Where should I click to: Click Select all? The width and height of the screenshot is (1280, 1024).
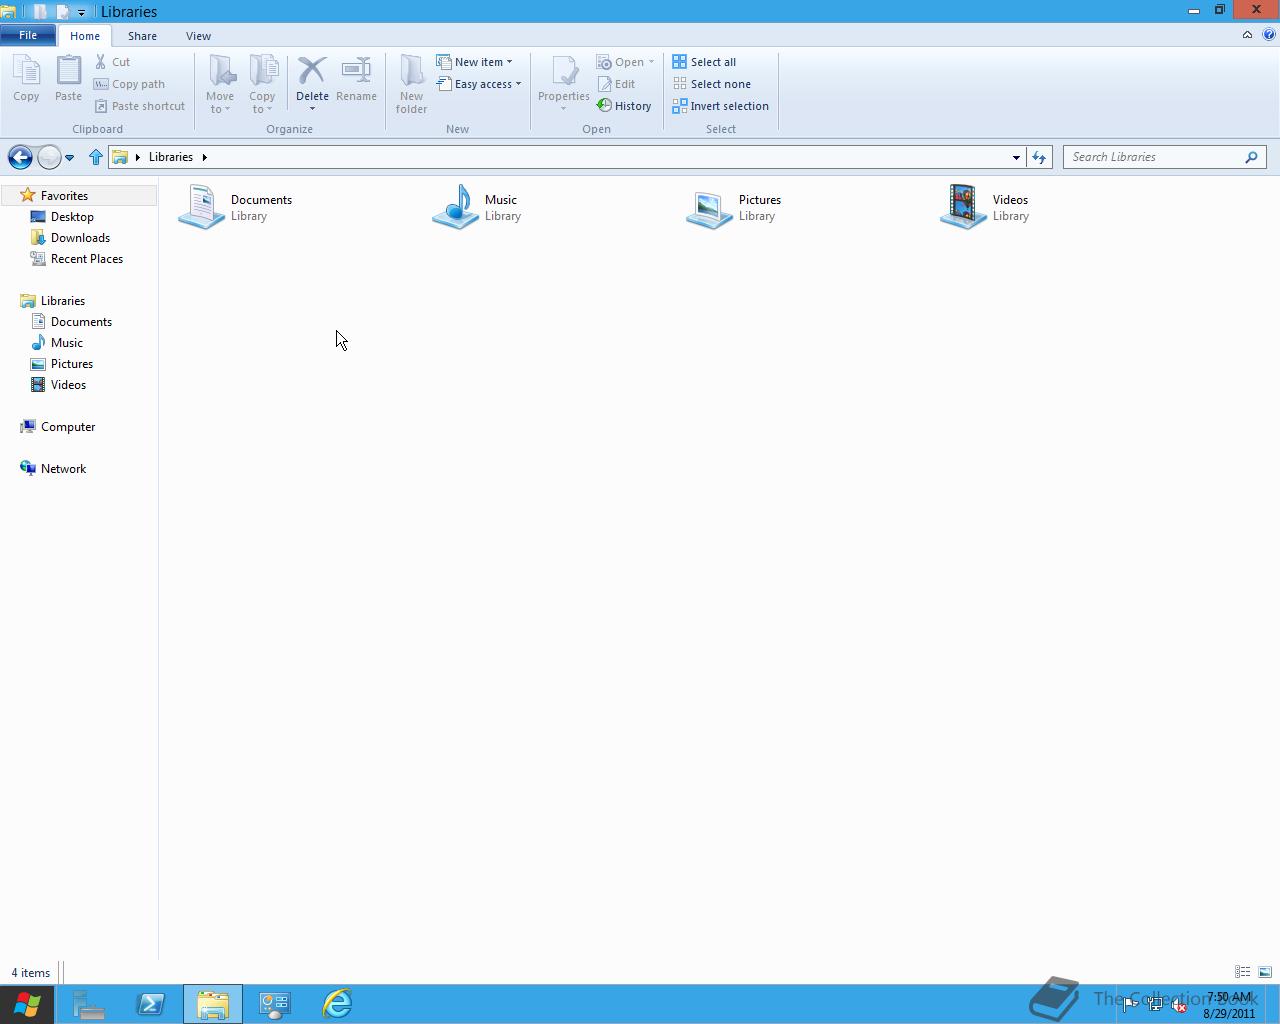[704, 62]
